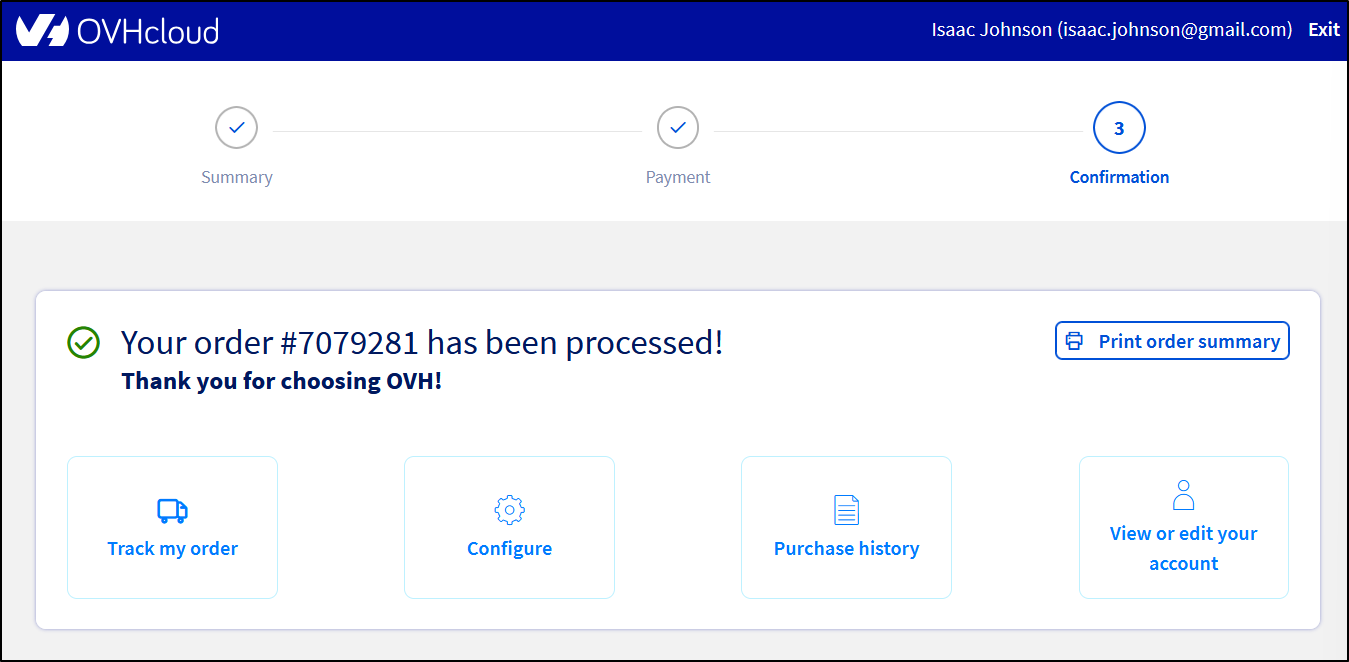
Task: Click the Summary step checkmark circle
Action: [x=236, y=128]
